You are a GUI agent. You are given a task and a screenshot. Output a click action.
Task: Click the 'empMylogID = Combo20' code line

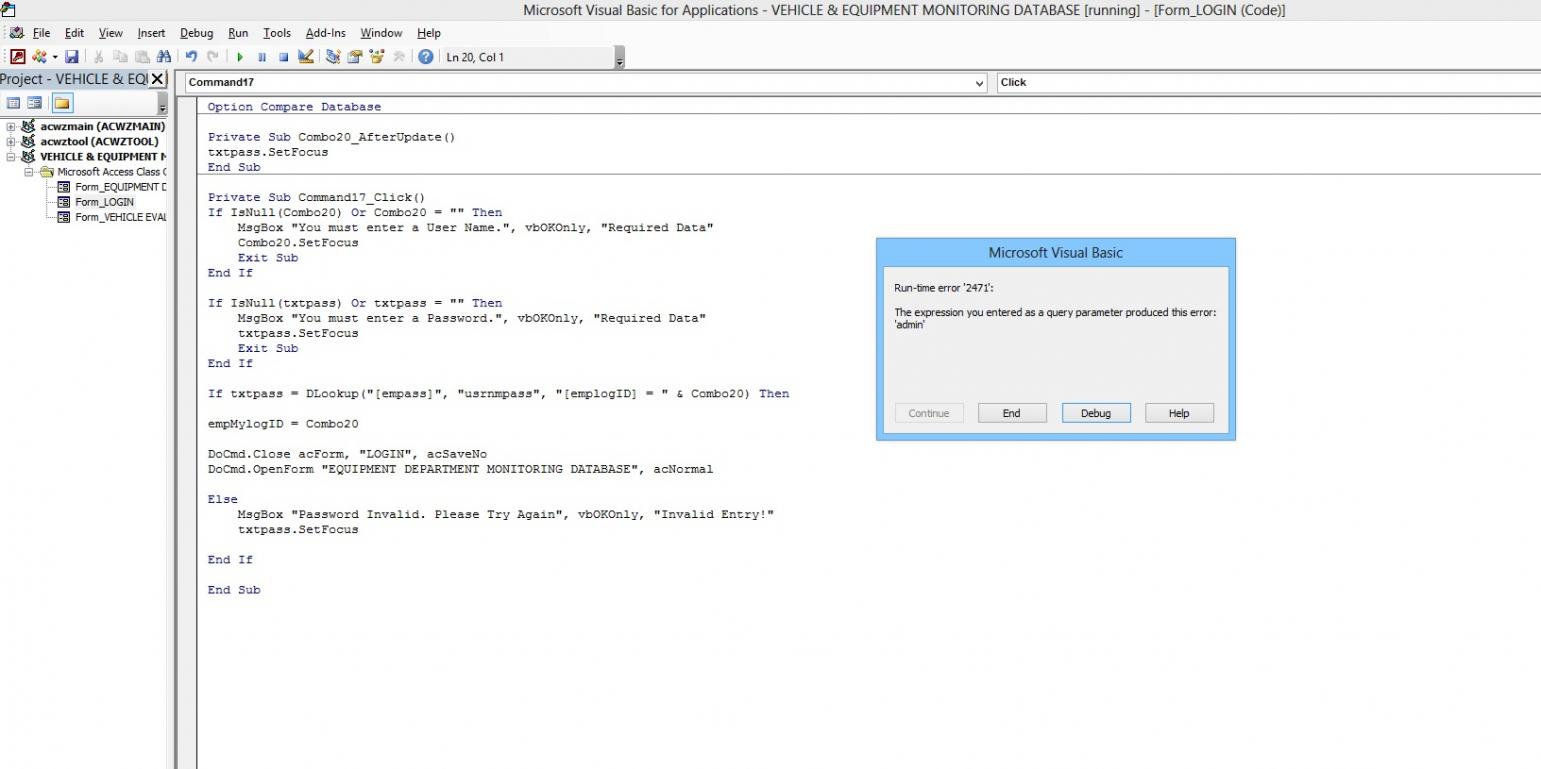283,424
